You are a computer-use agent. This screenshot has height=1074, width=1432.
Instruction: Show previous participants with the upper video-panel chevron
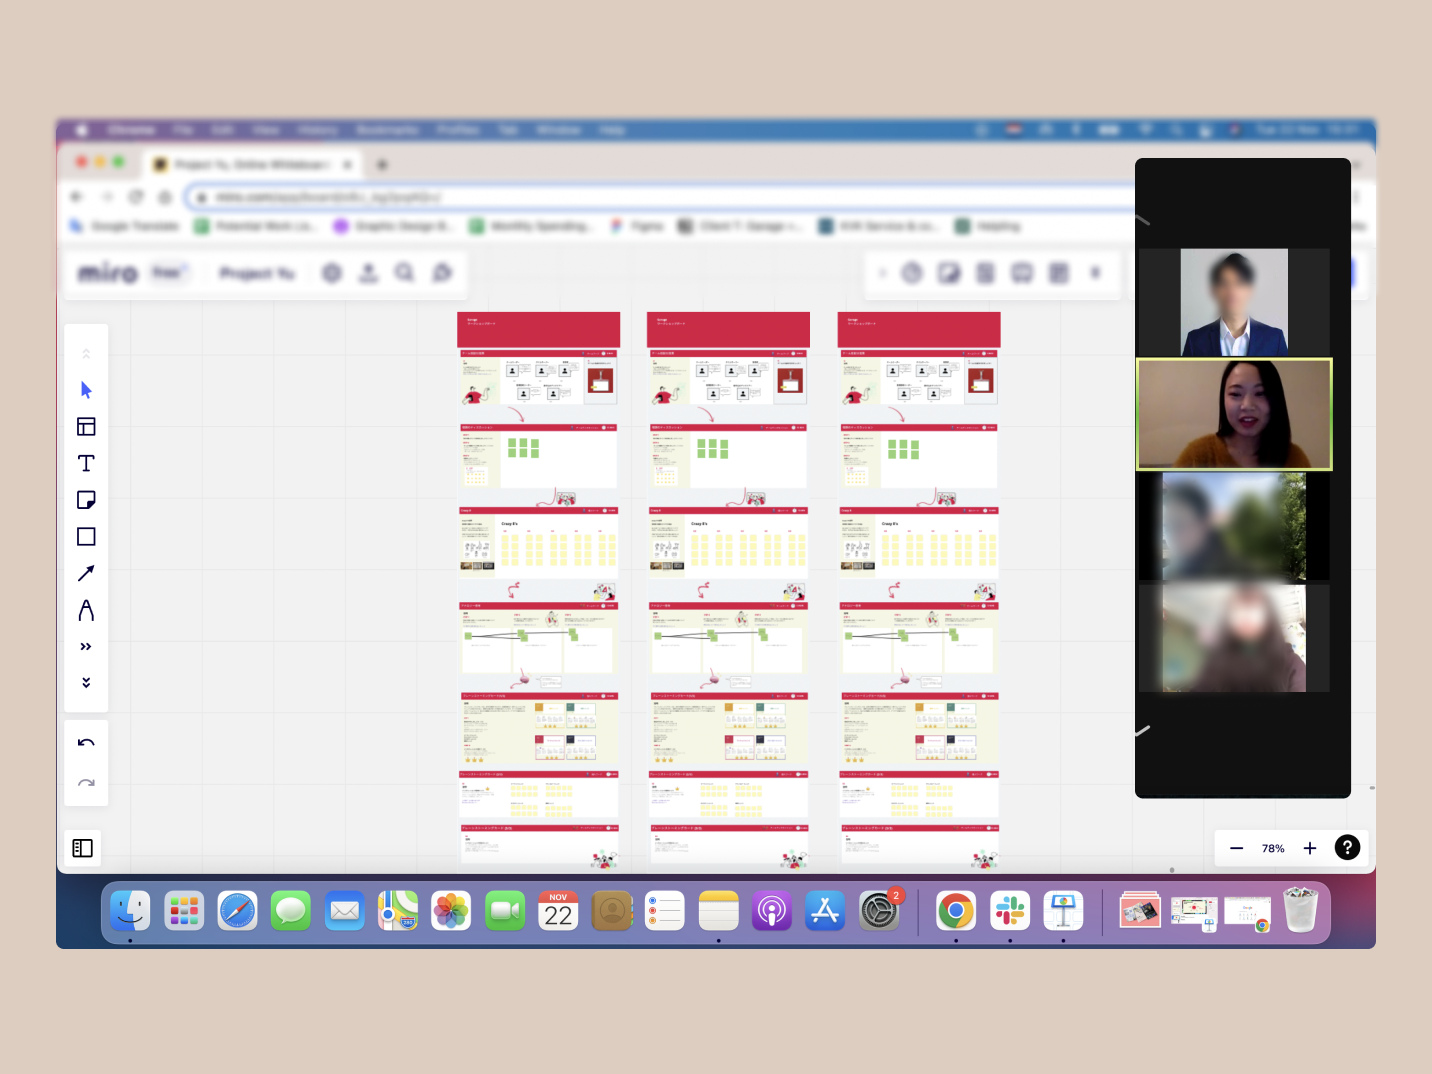click(x=1143, y=219)
